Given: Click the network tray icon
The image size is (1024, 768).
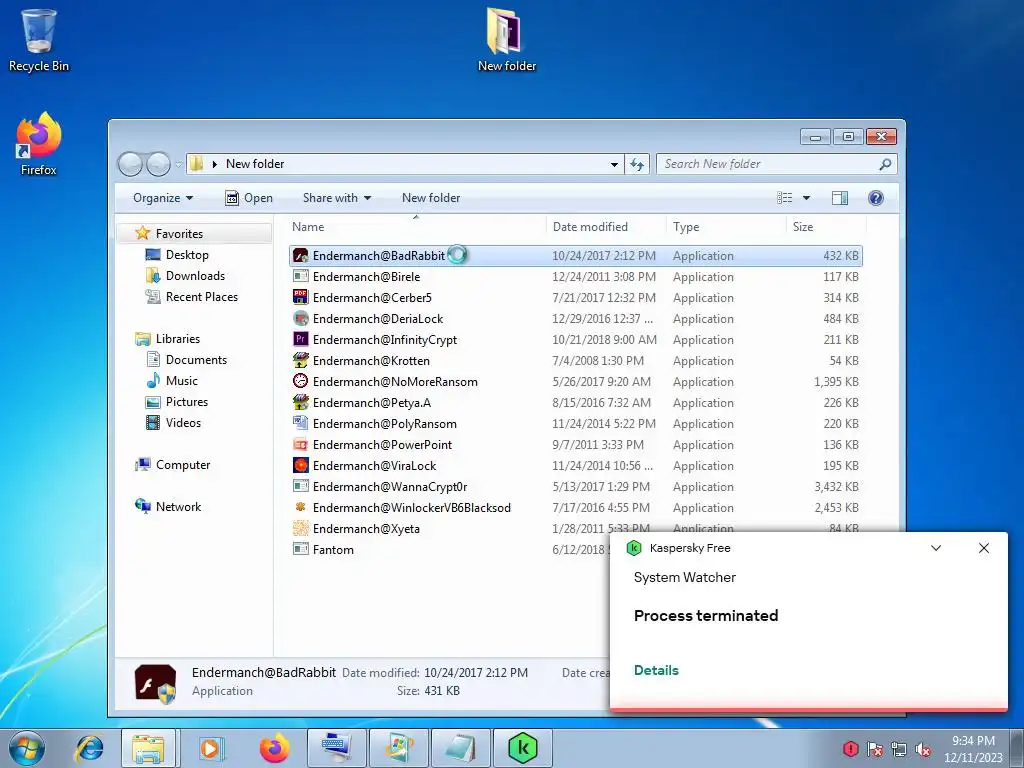Looking at the screenshot, I should (899, 749).
